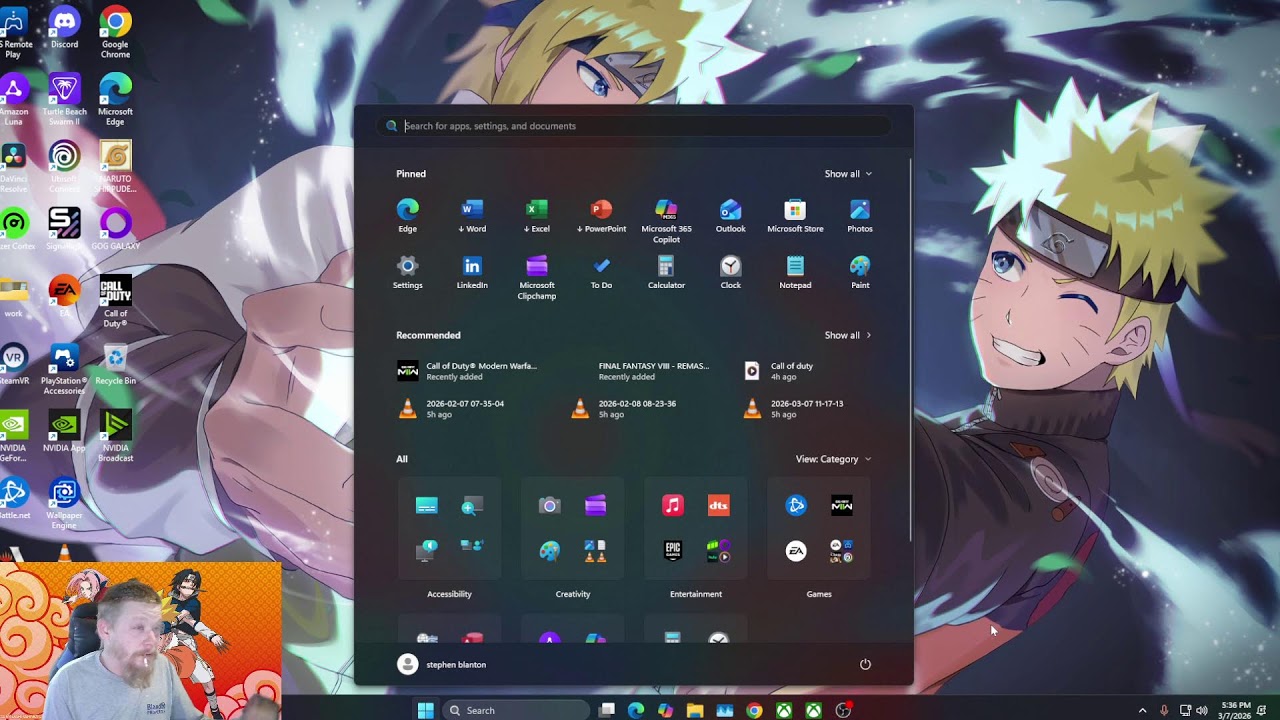This screenshot has width=1280, height=720.
Task: Select the Turtle Beach Swarm II shortcut
Action: (x=64, y=100)
